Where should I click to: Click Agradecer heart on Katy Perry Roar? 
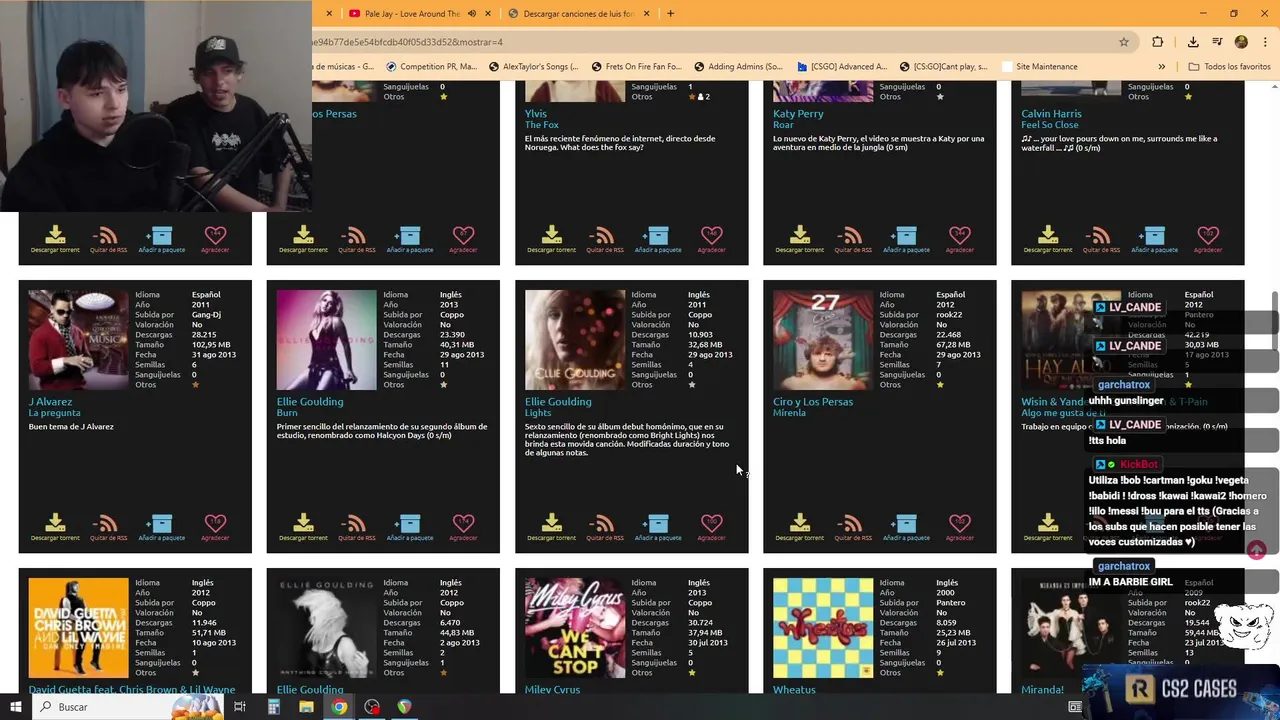[959, 239]
